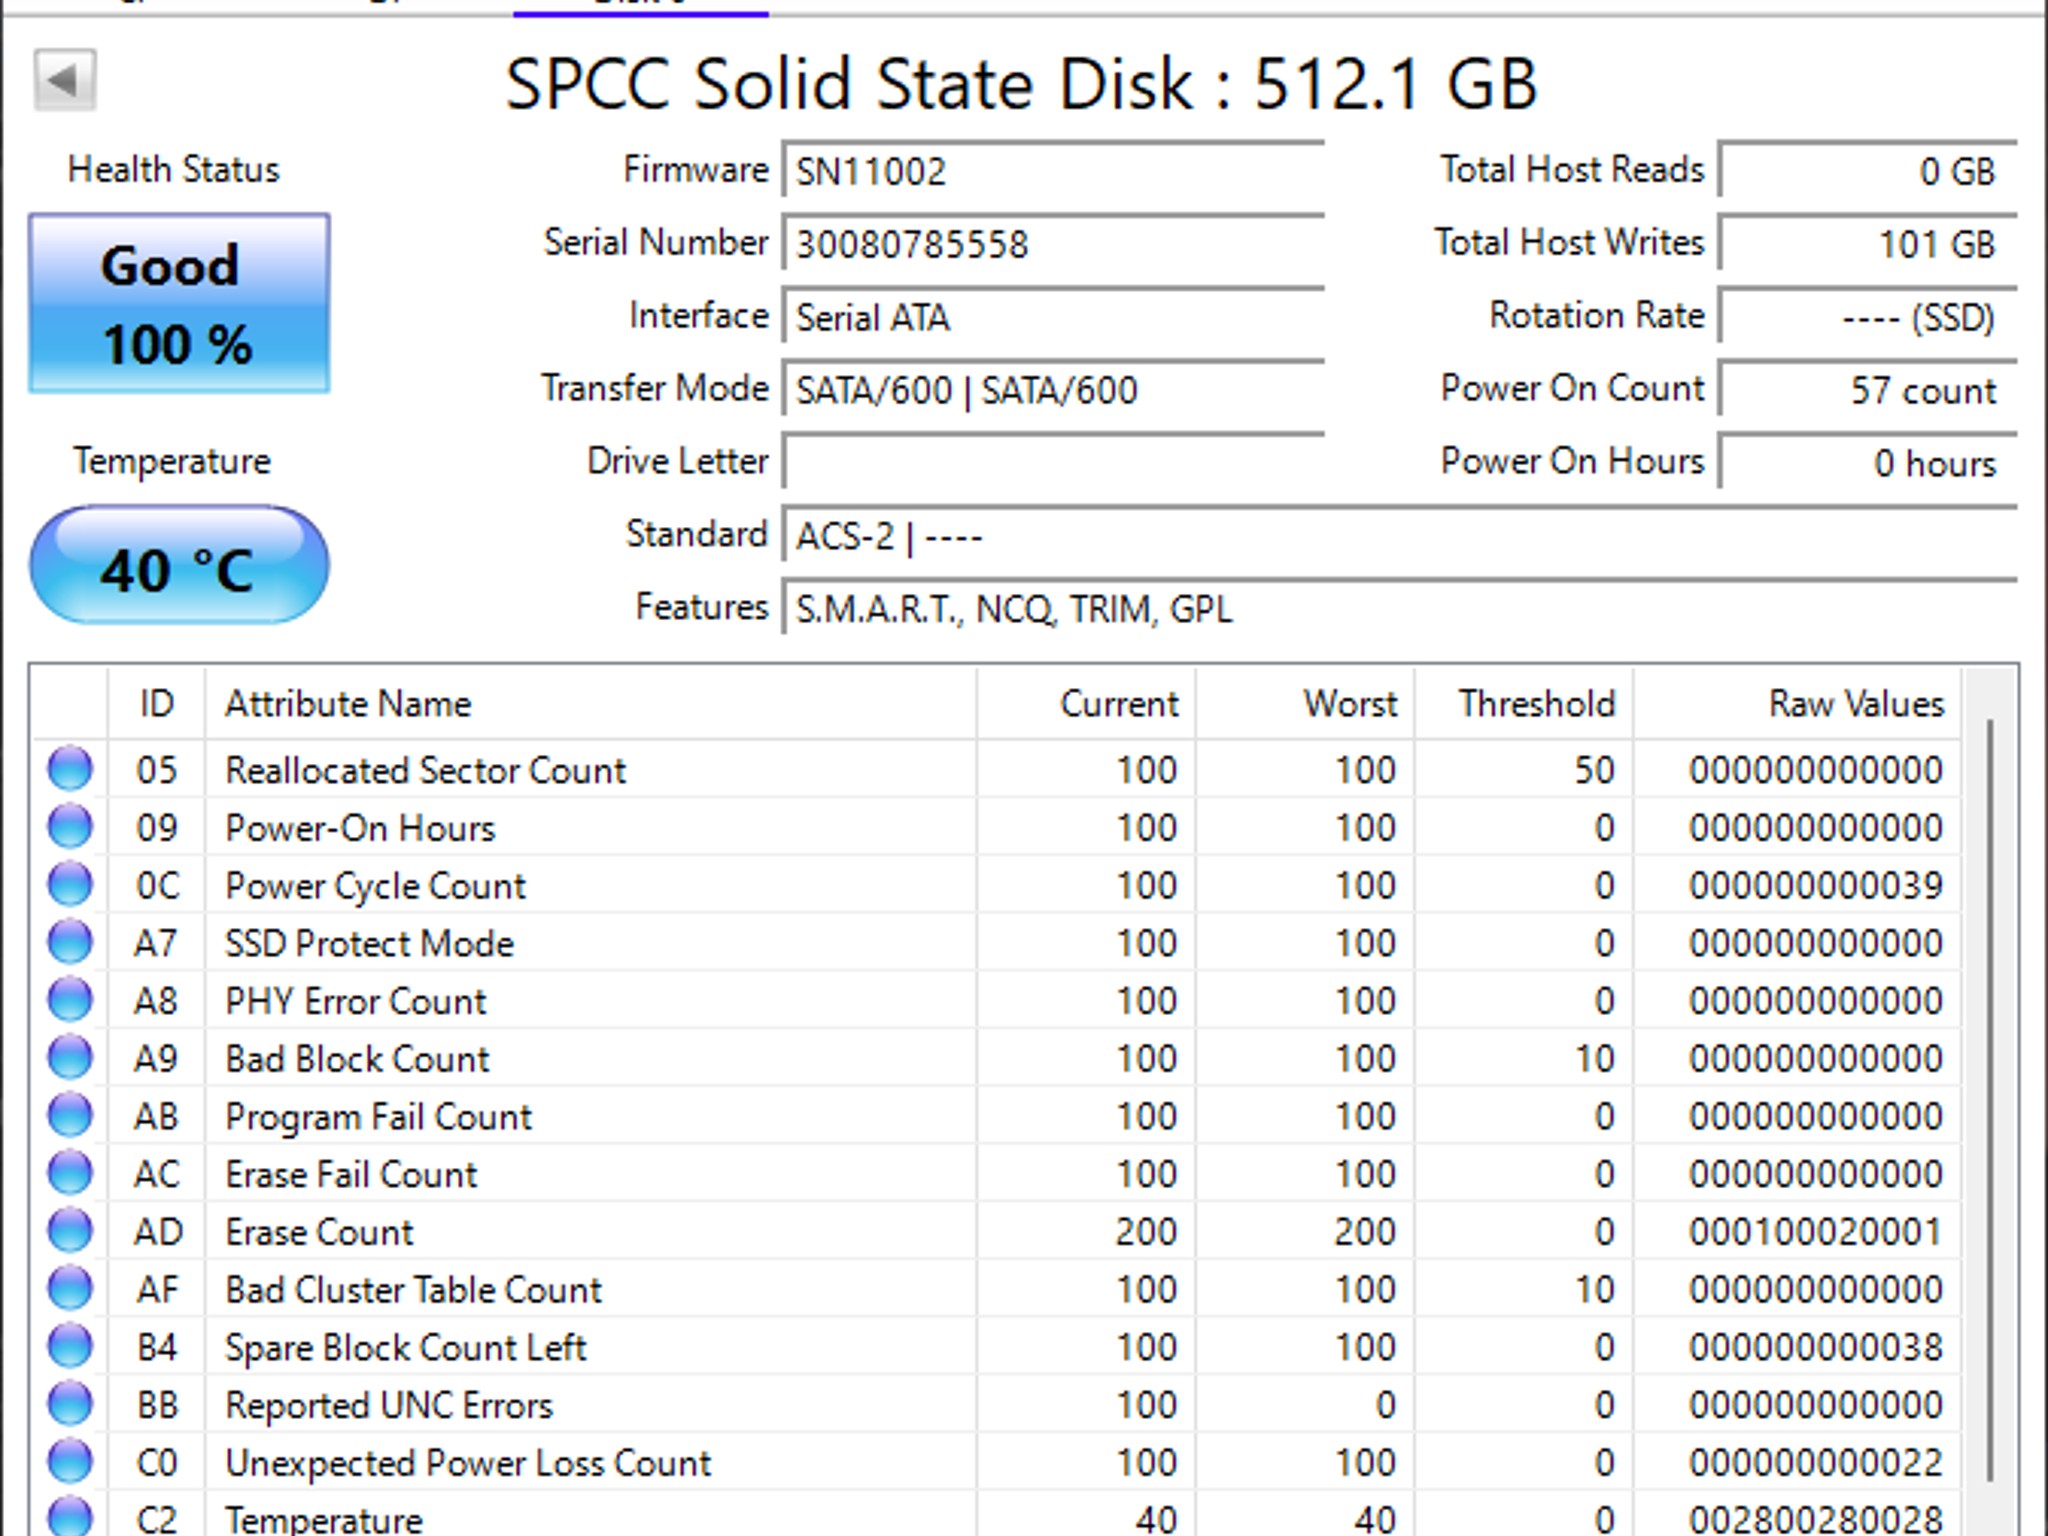
Task: Click the Features field with S.M.A.R.T., NCQ, TRIM, GPL
Action: point(1399,609)
